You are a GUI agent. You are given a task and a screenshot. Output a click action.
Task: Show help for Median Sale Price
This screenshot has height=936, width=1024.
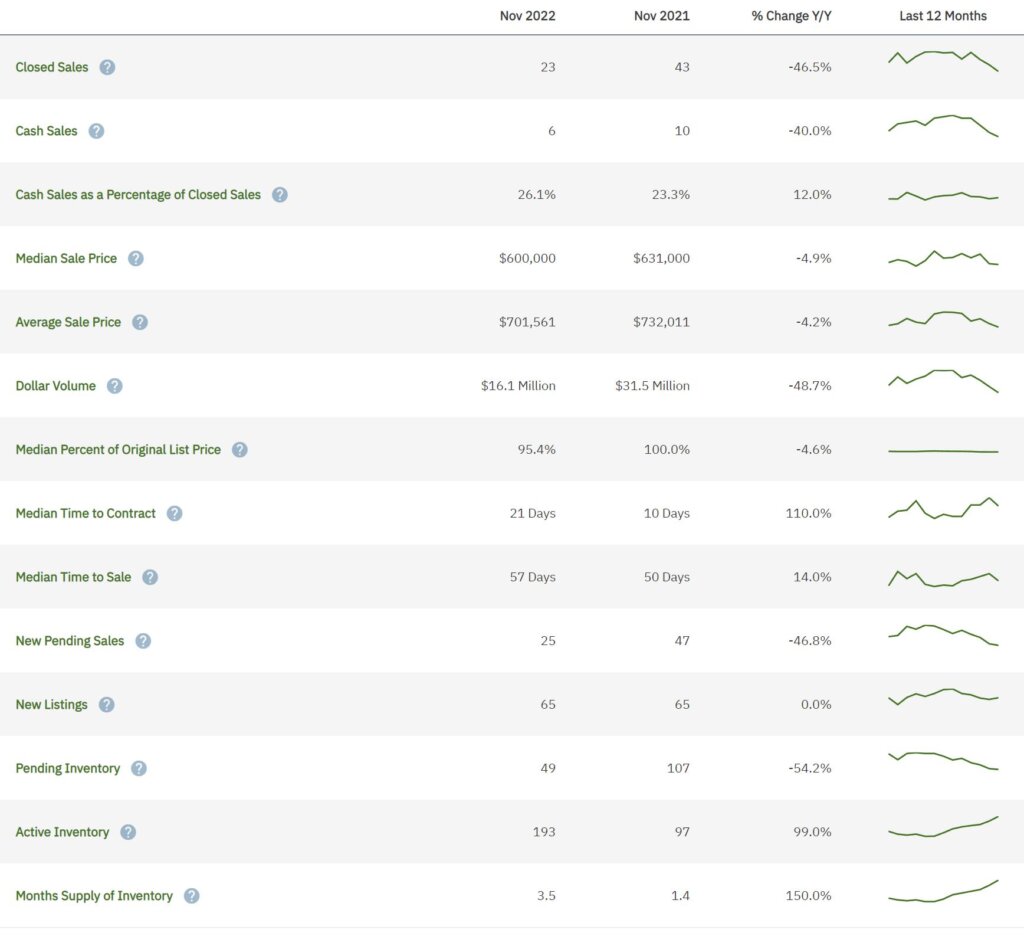click(x=135, y=259)
